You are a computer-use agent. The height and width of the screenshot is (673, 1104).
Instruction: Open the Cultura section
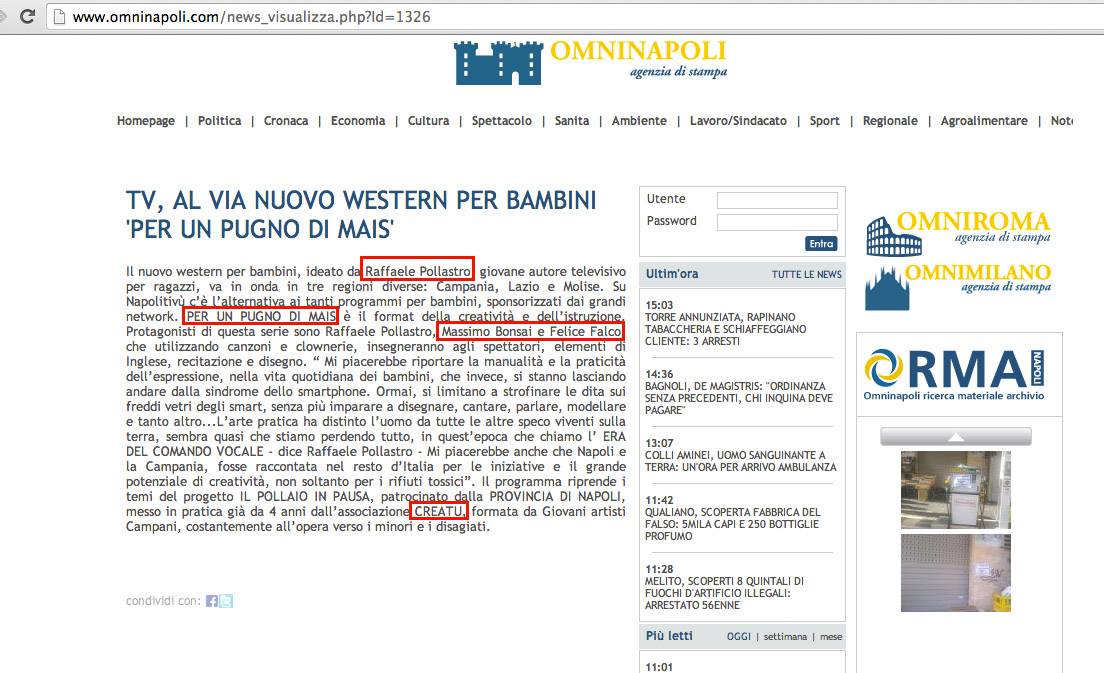point(428,120)
